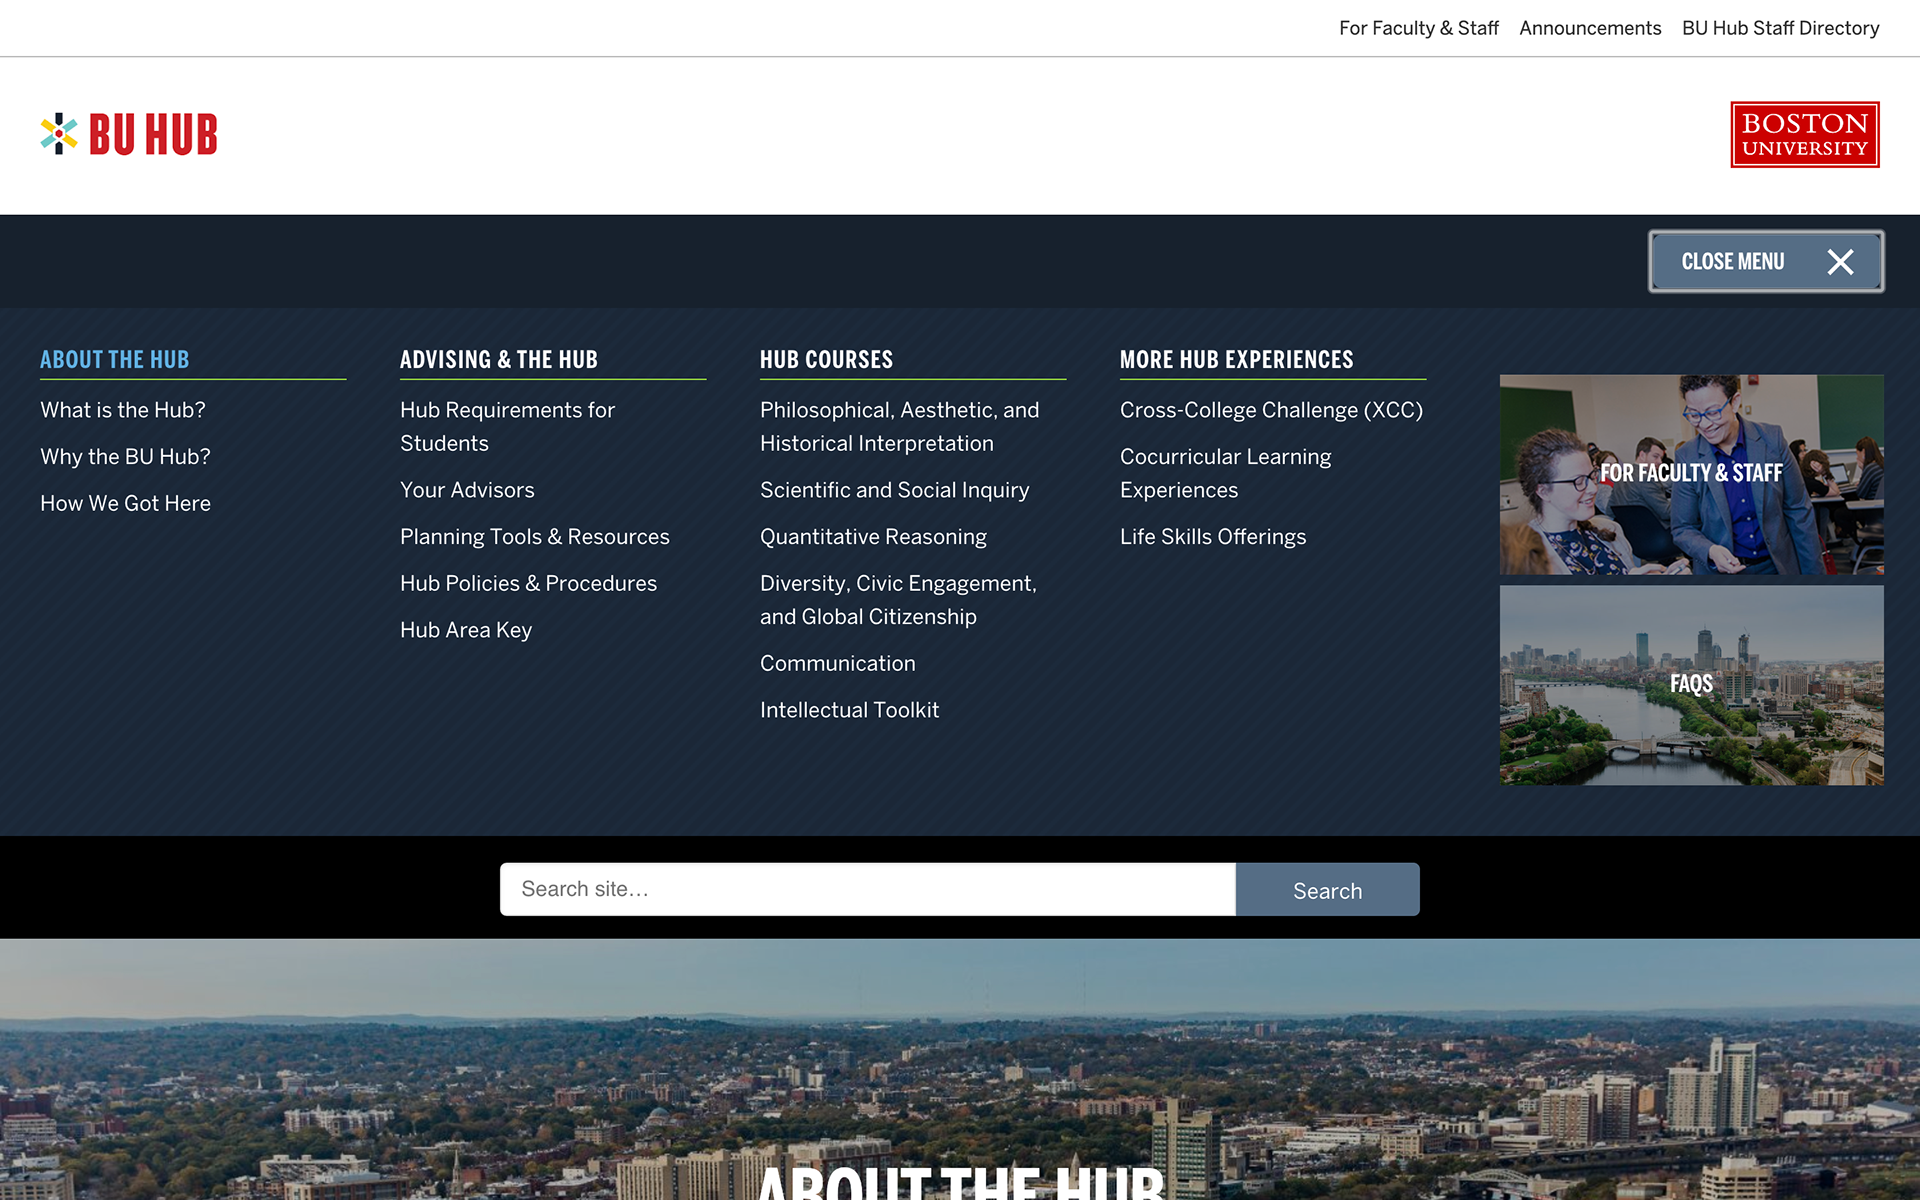Focus the Search site text field
The height and width of the screenshot is (1200, 1920).
[x=867, y=889]
